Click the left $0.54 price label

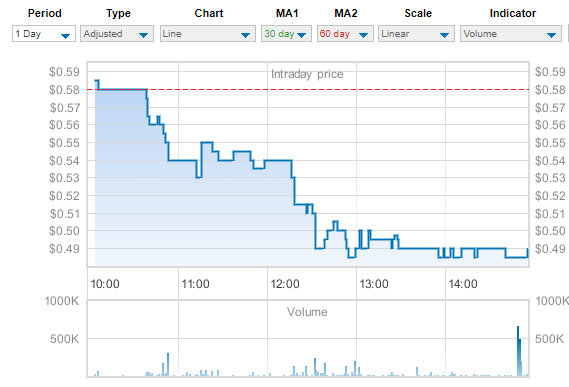point(64,160)
